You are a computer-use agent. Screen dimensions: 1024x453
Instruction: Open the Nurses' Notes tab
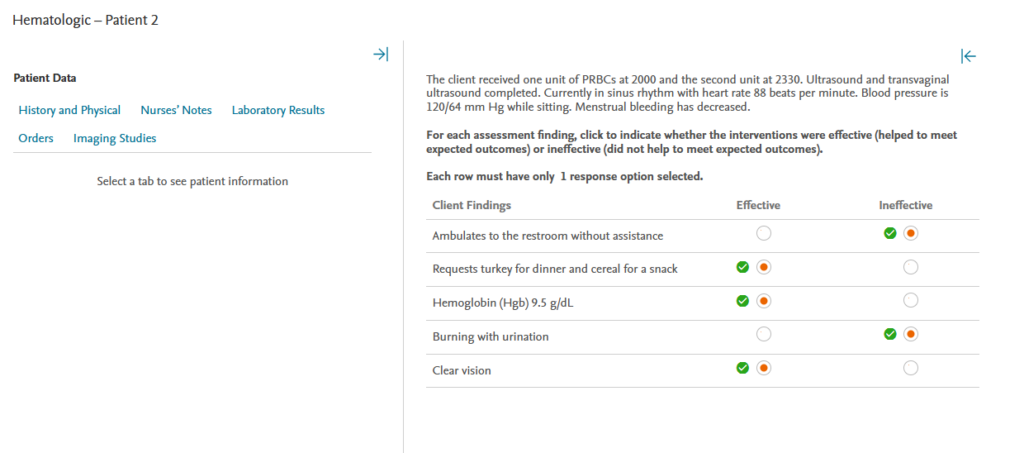(176, 110)
